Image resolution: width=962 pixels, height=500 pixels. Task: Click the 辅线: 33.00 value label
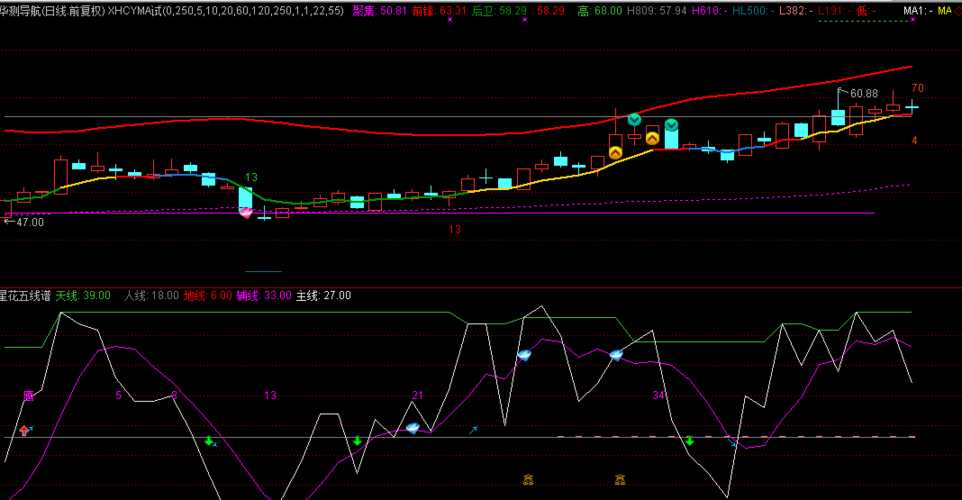tap(264, 296)
